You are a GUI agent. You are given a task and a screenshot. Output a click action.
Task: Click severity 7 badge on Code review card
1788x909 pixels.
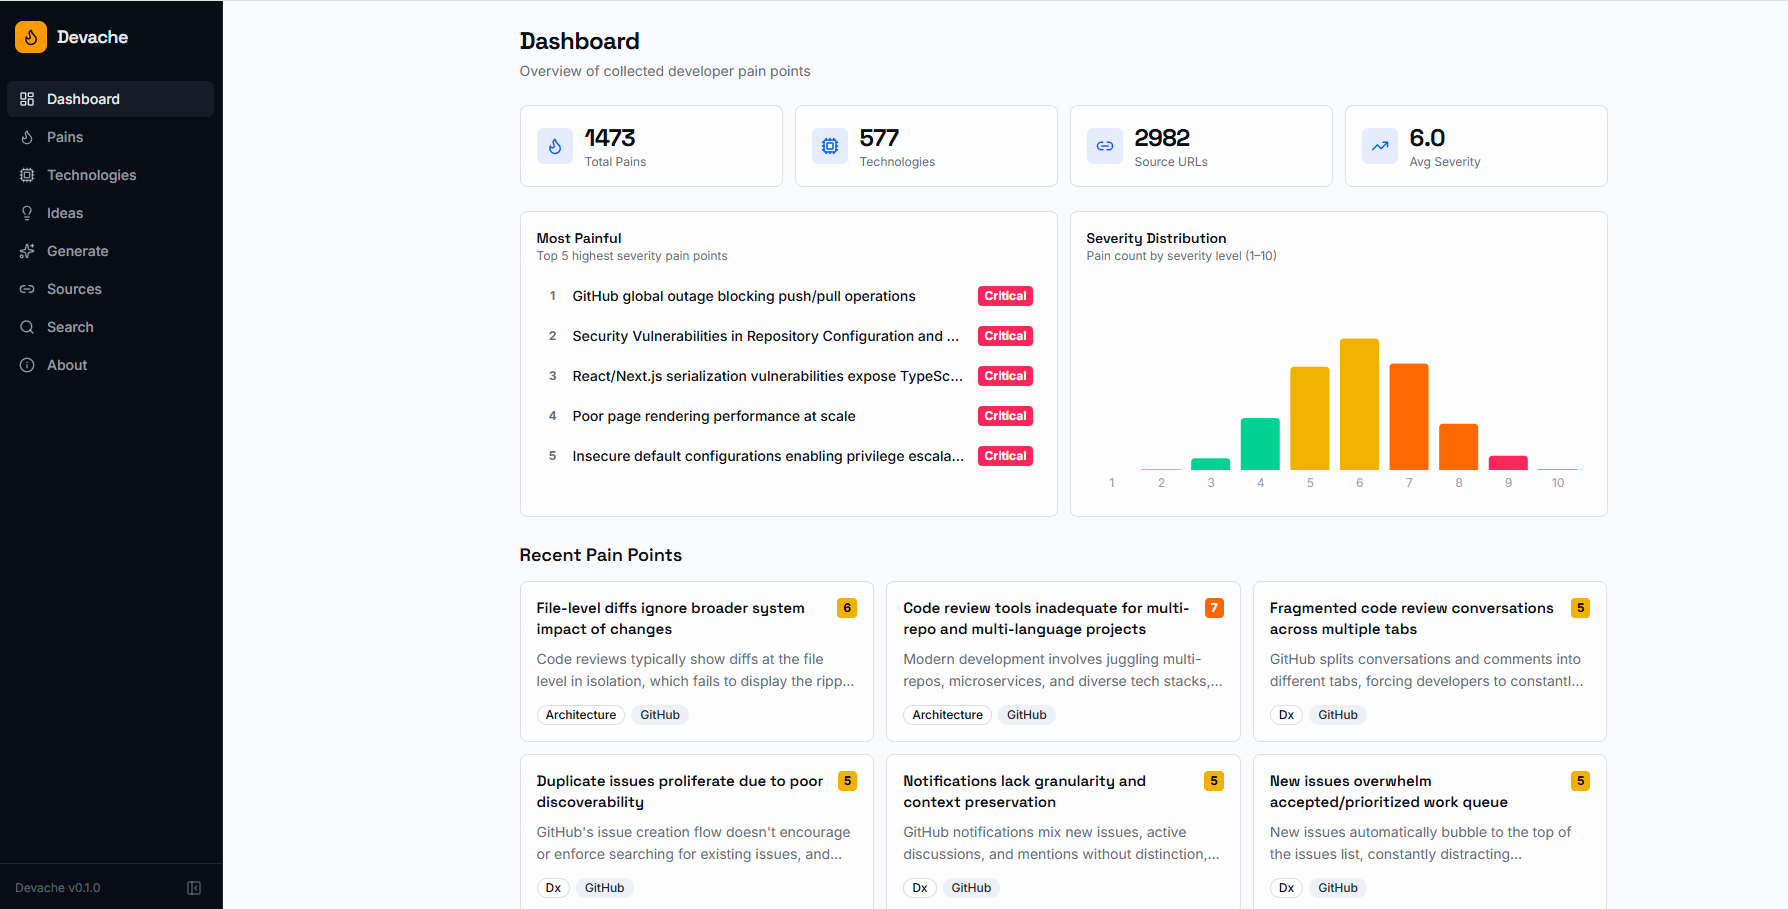1214,608
